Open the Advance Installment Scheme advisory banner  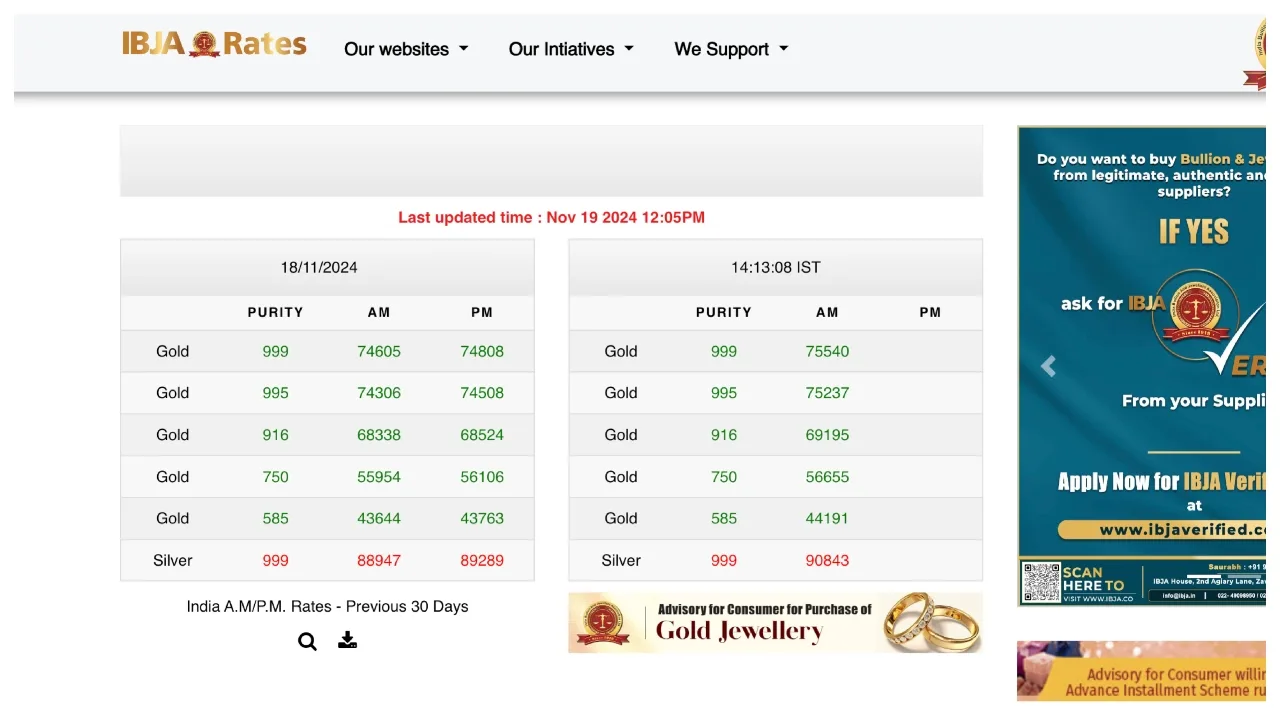tap(1142, 672)
